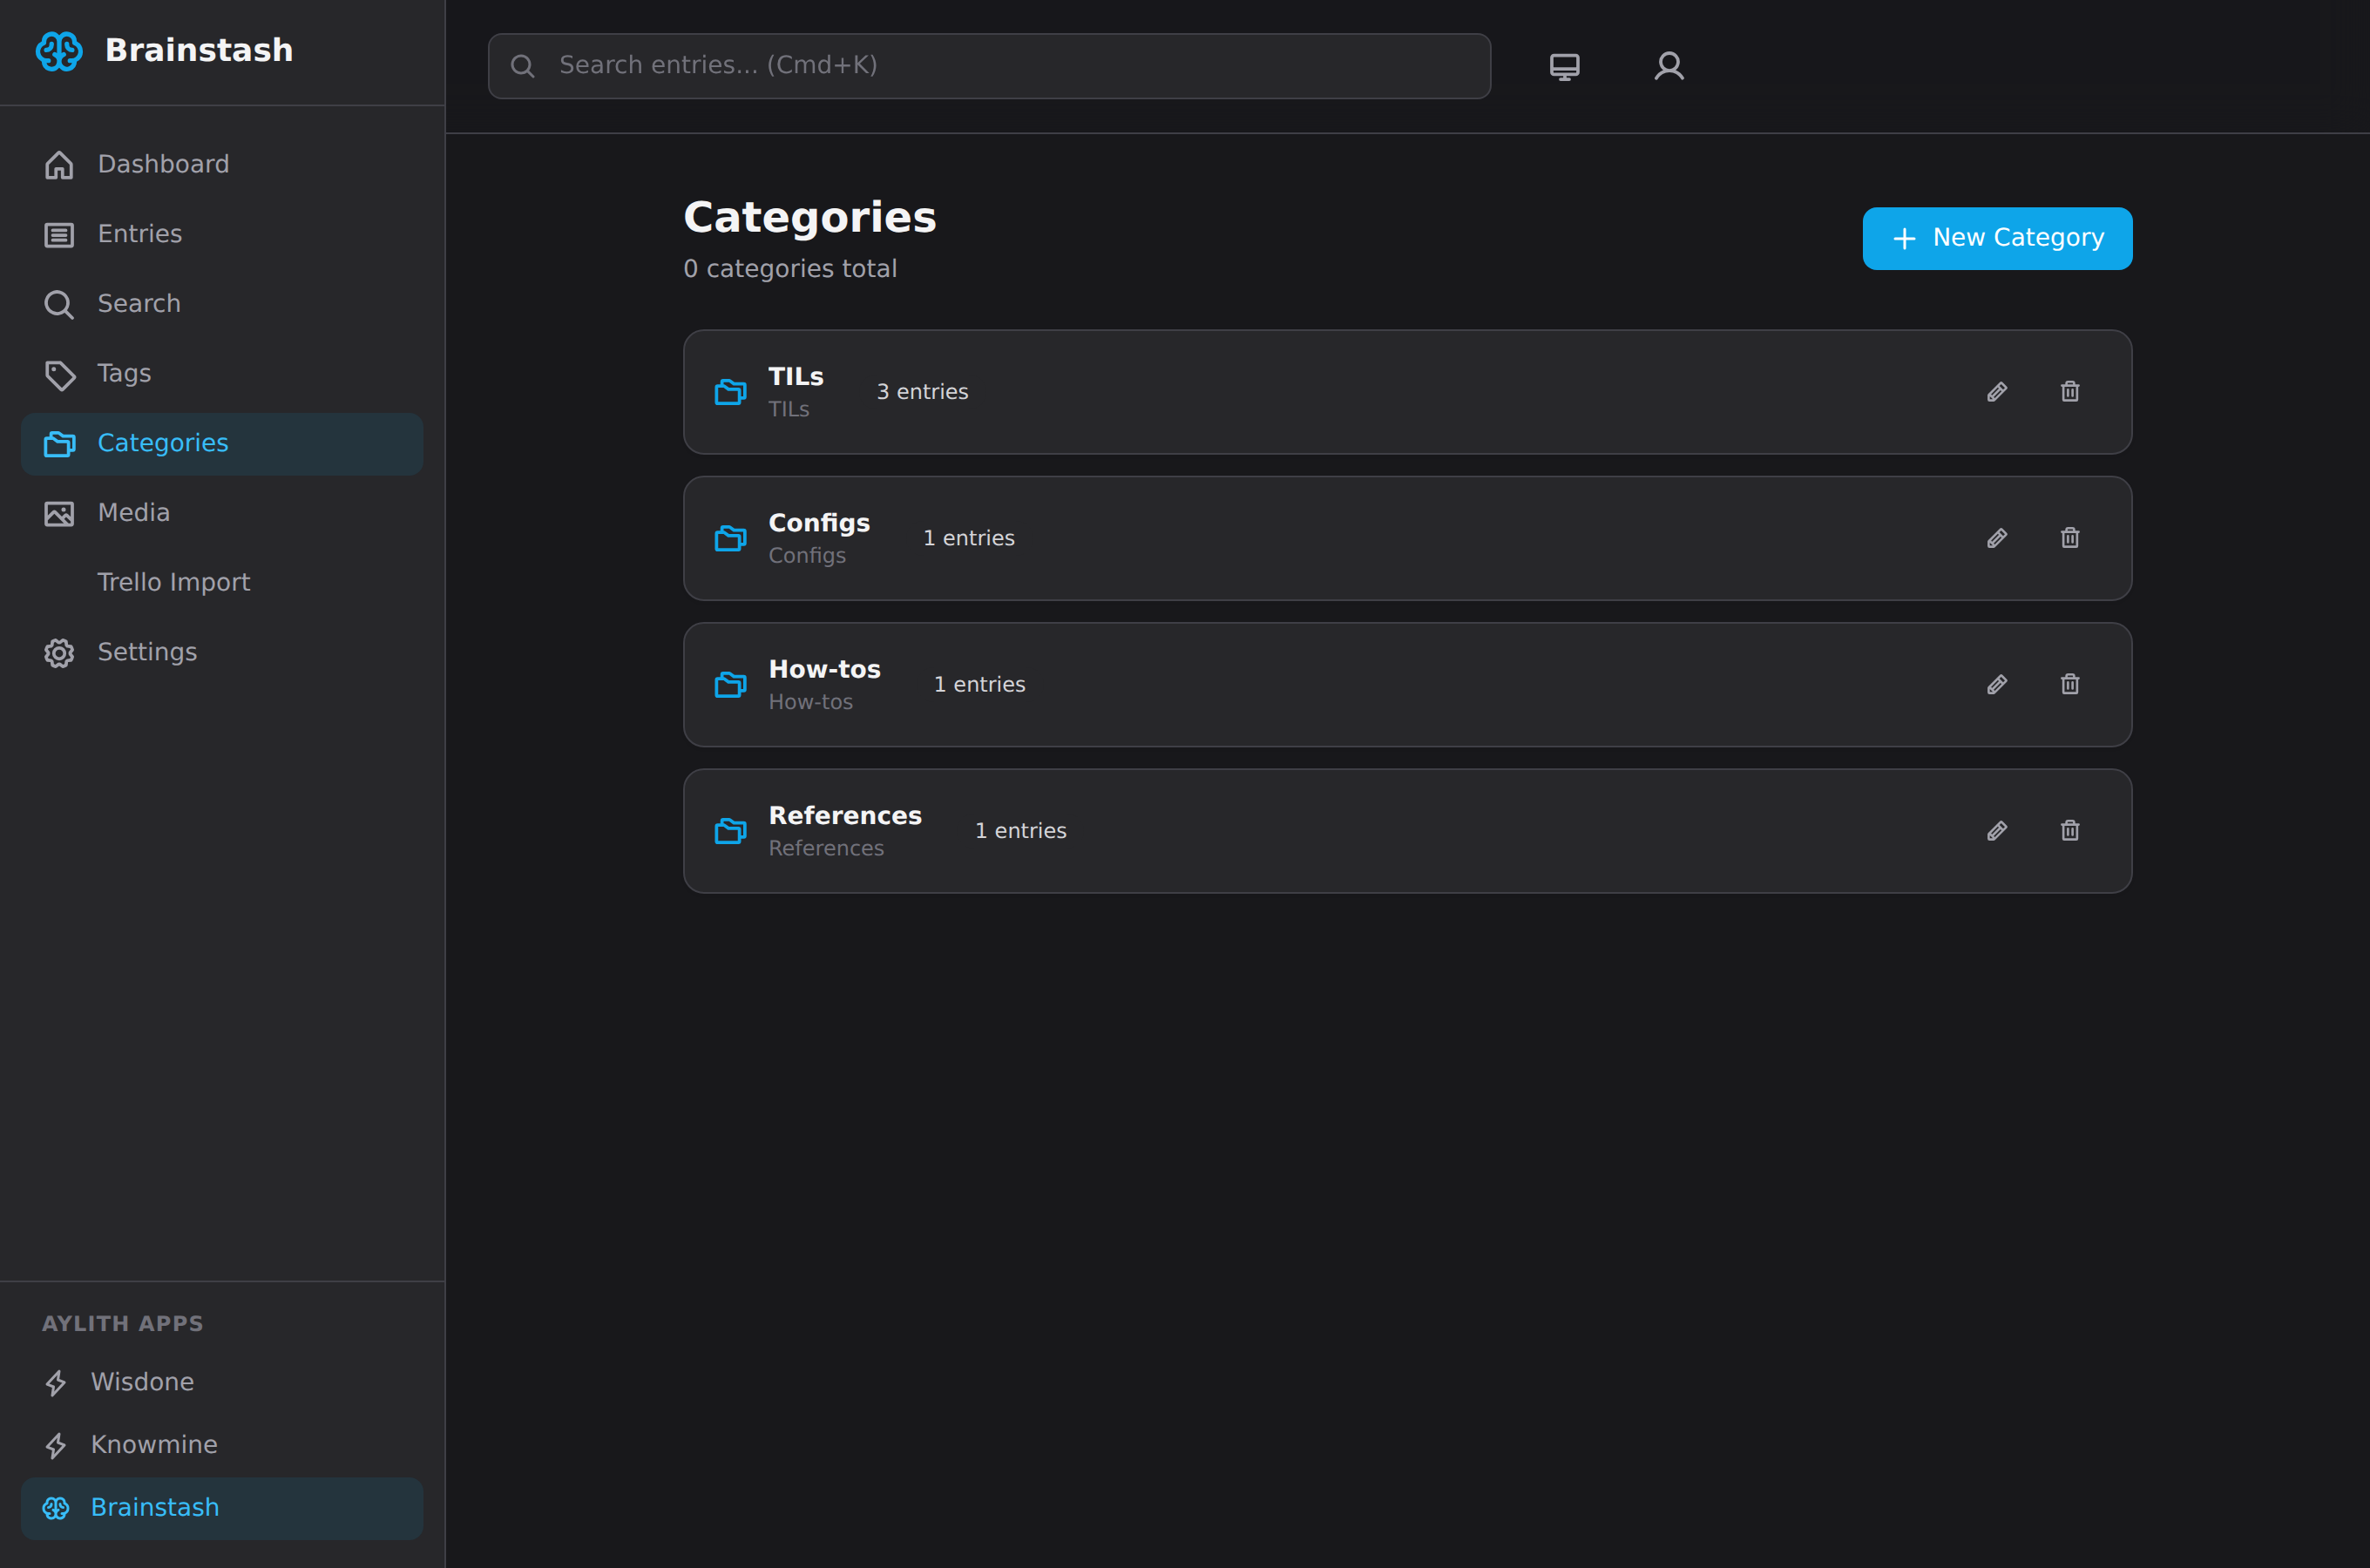The height and width of the screenshot is (1568, 2370).
Task: Click the TILs category name
Action: 795,377
